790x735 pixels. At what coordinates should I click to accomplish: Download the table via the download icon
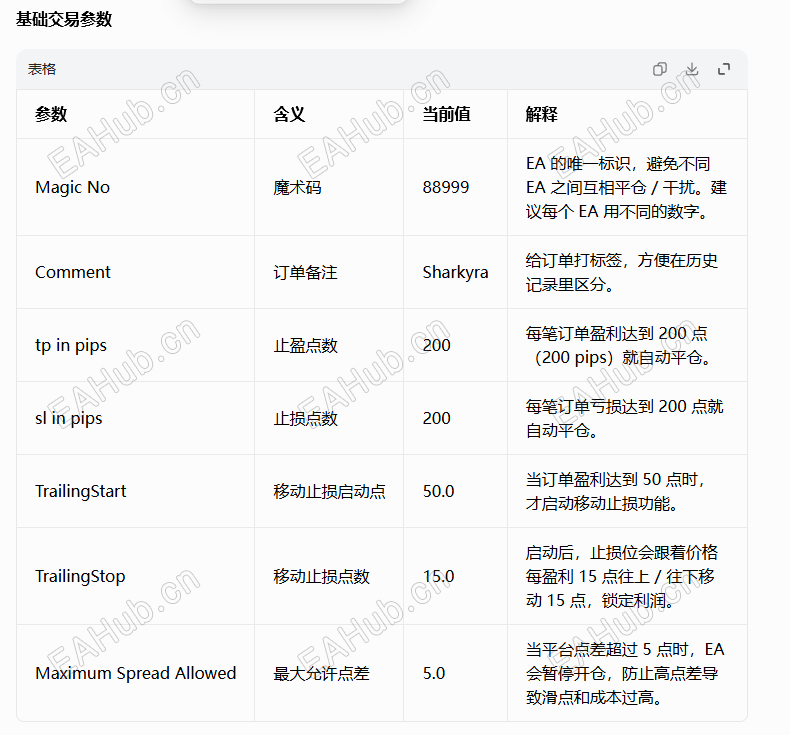pos(692,69)
